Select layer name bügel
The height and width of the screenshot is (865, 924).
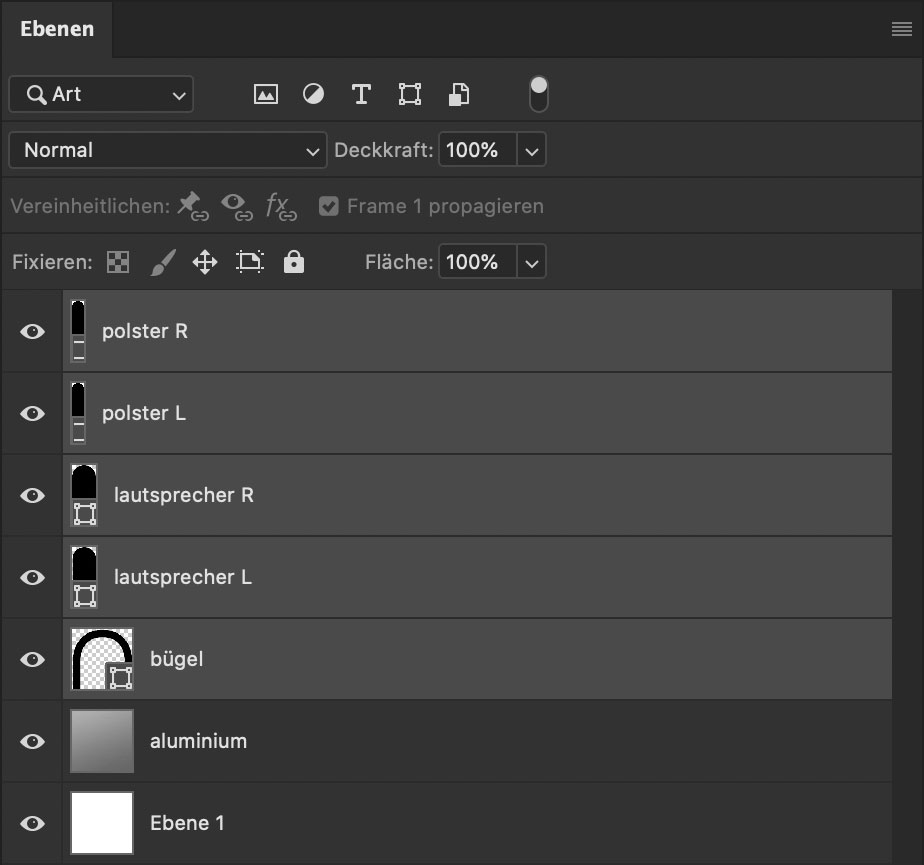(x=177, y=659)
